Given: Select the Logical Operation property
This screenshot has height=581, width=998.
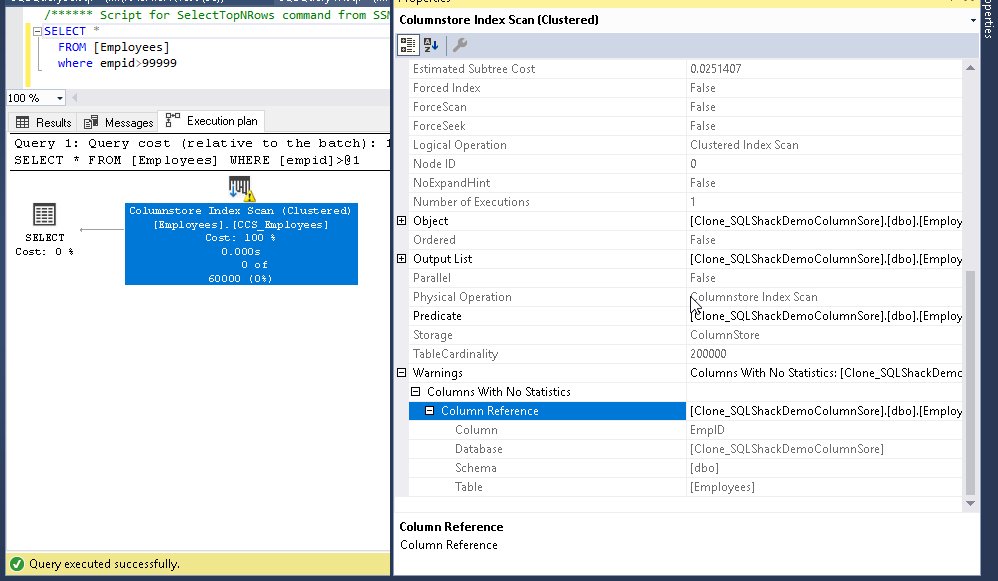Looking at the screenshot, I should pos(685,145).
